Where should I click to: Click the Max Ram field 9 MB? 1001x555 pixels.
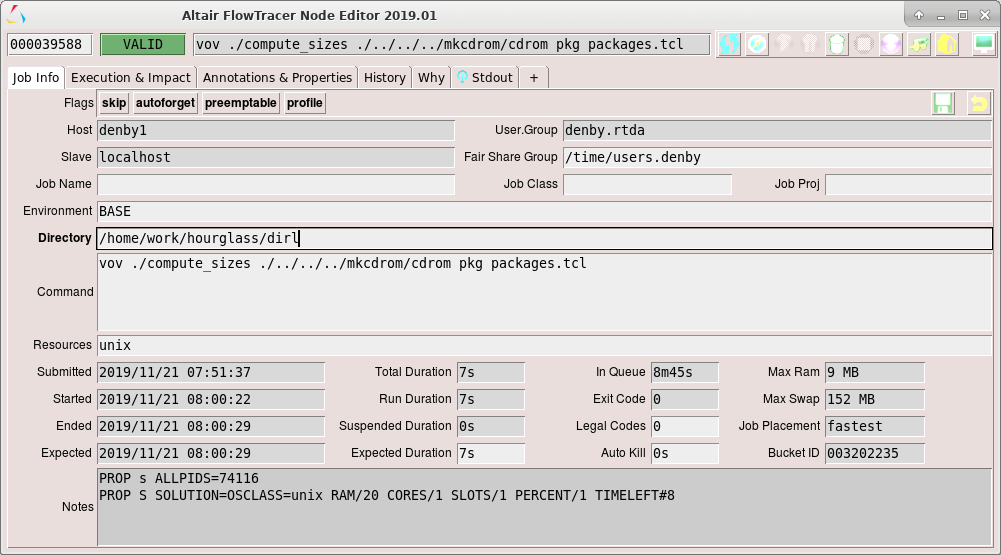(875, 372)
